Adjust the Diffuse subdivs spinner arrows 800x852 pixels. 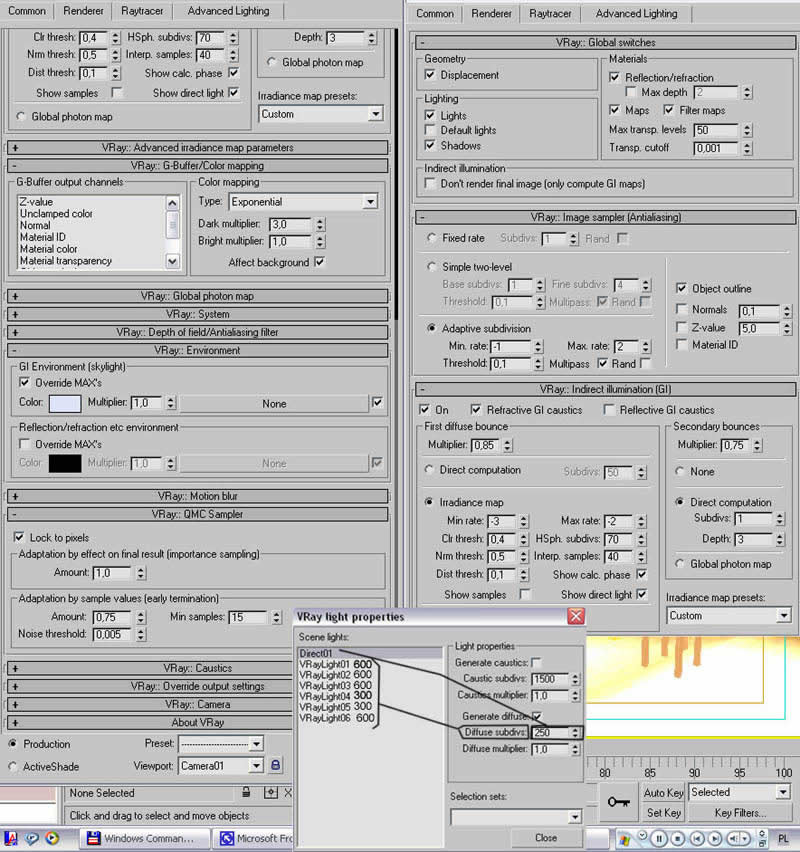[575, 732]
